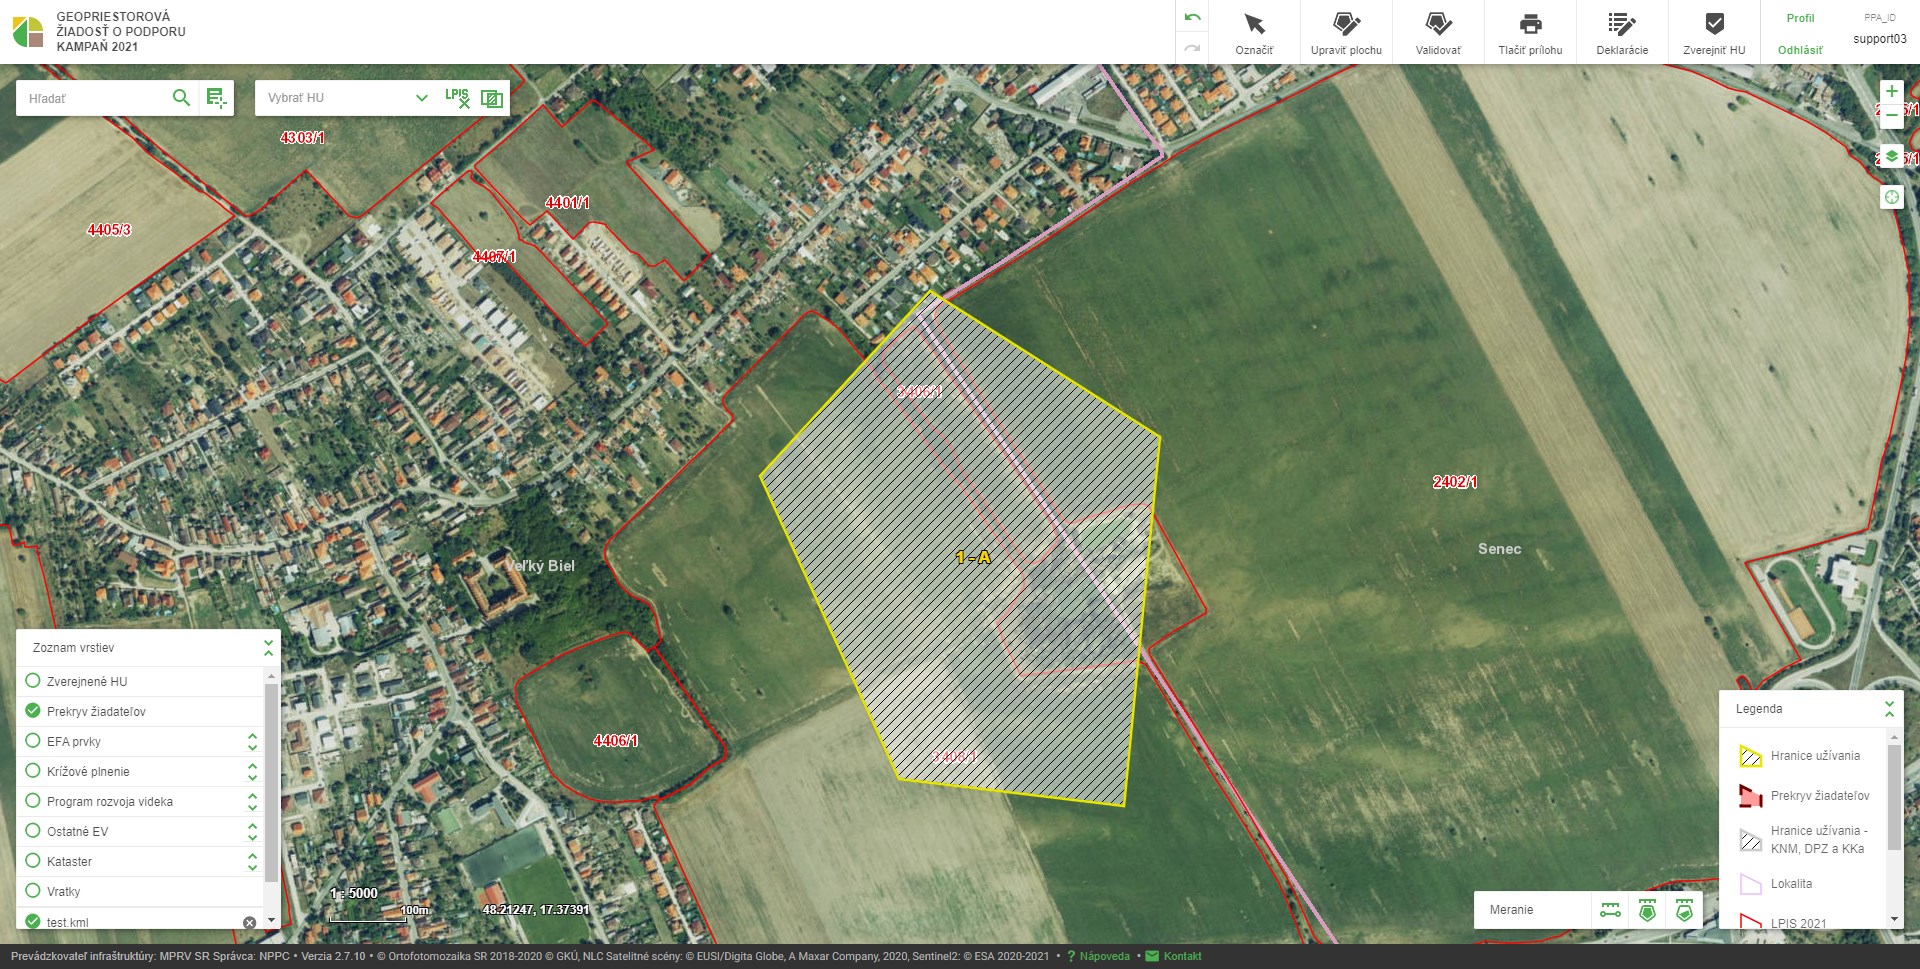The height and width of the screenshot is (969, 1920).
Task: Remove the test.kml layer
Action: point(250,922)
